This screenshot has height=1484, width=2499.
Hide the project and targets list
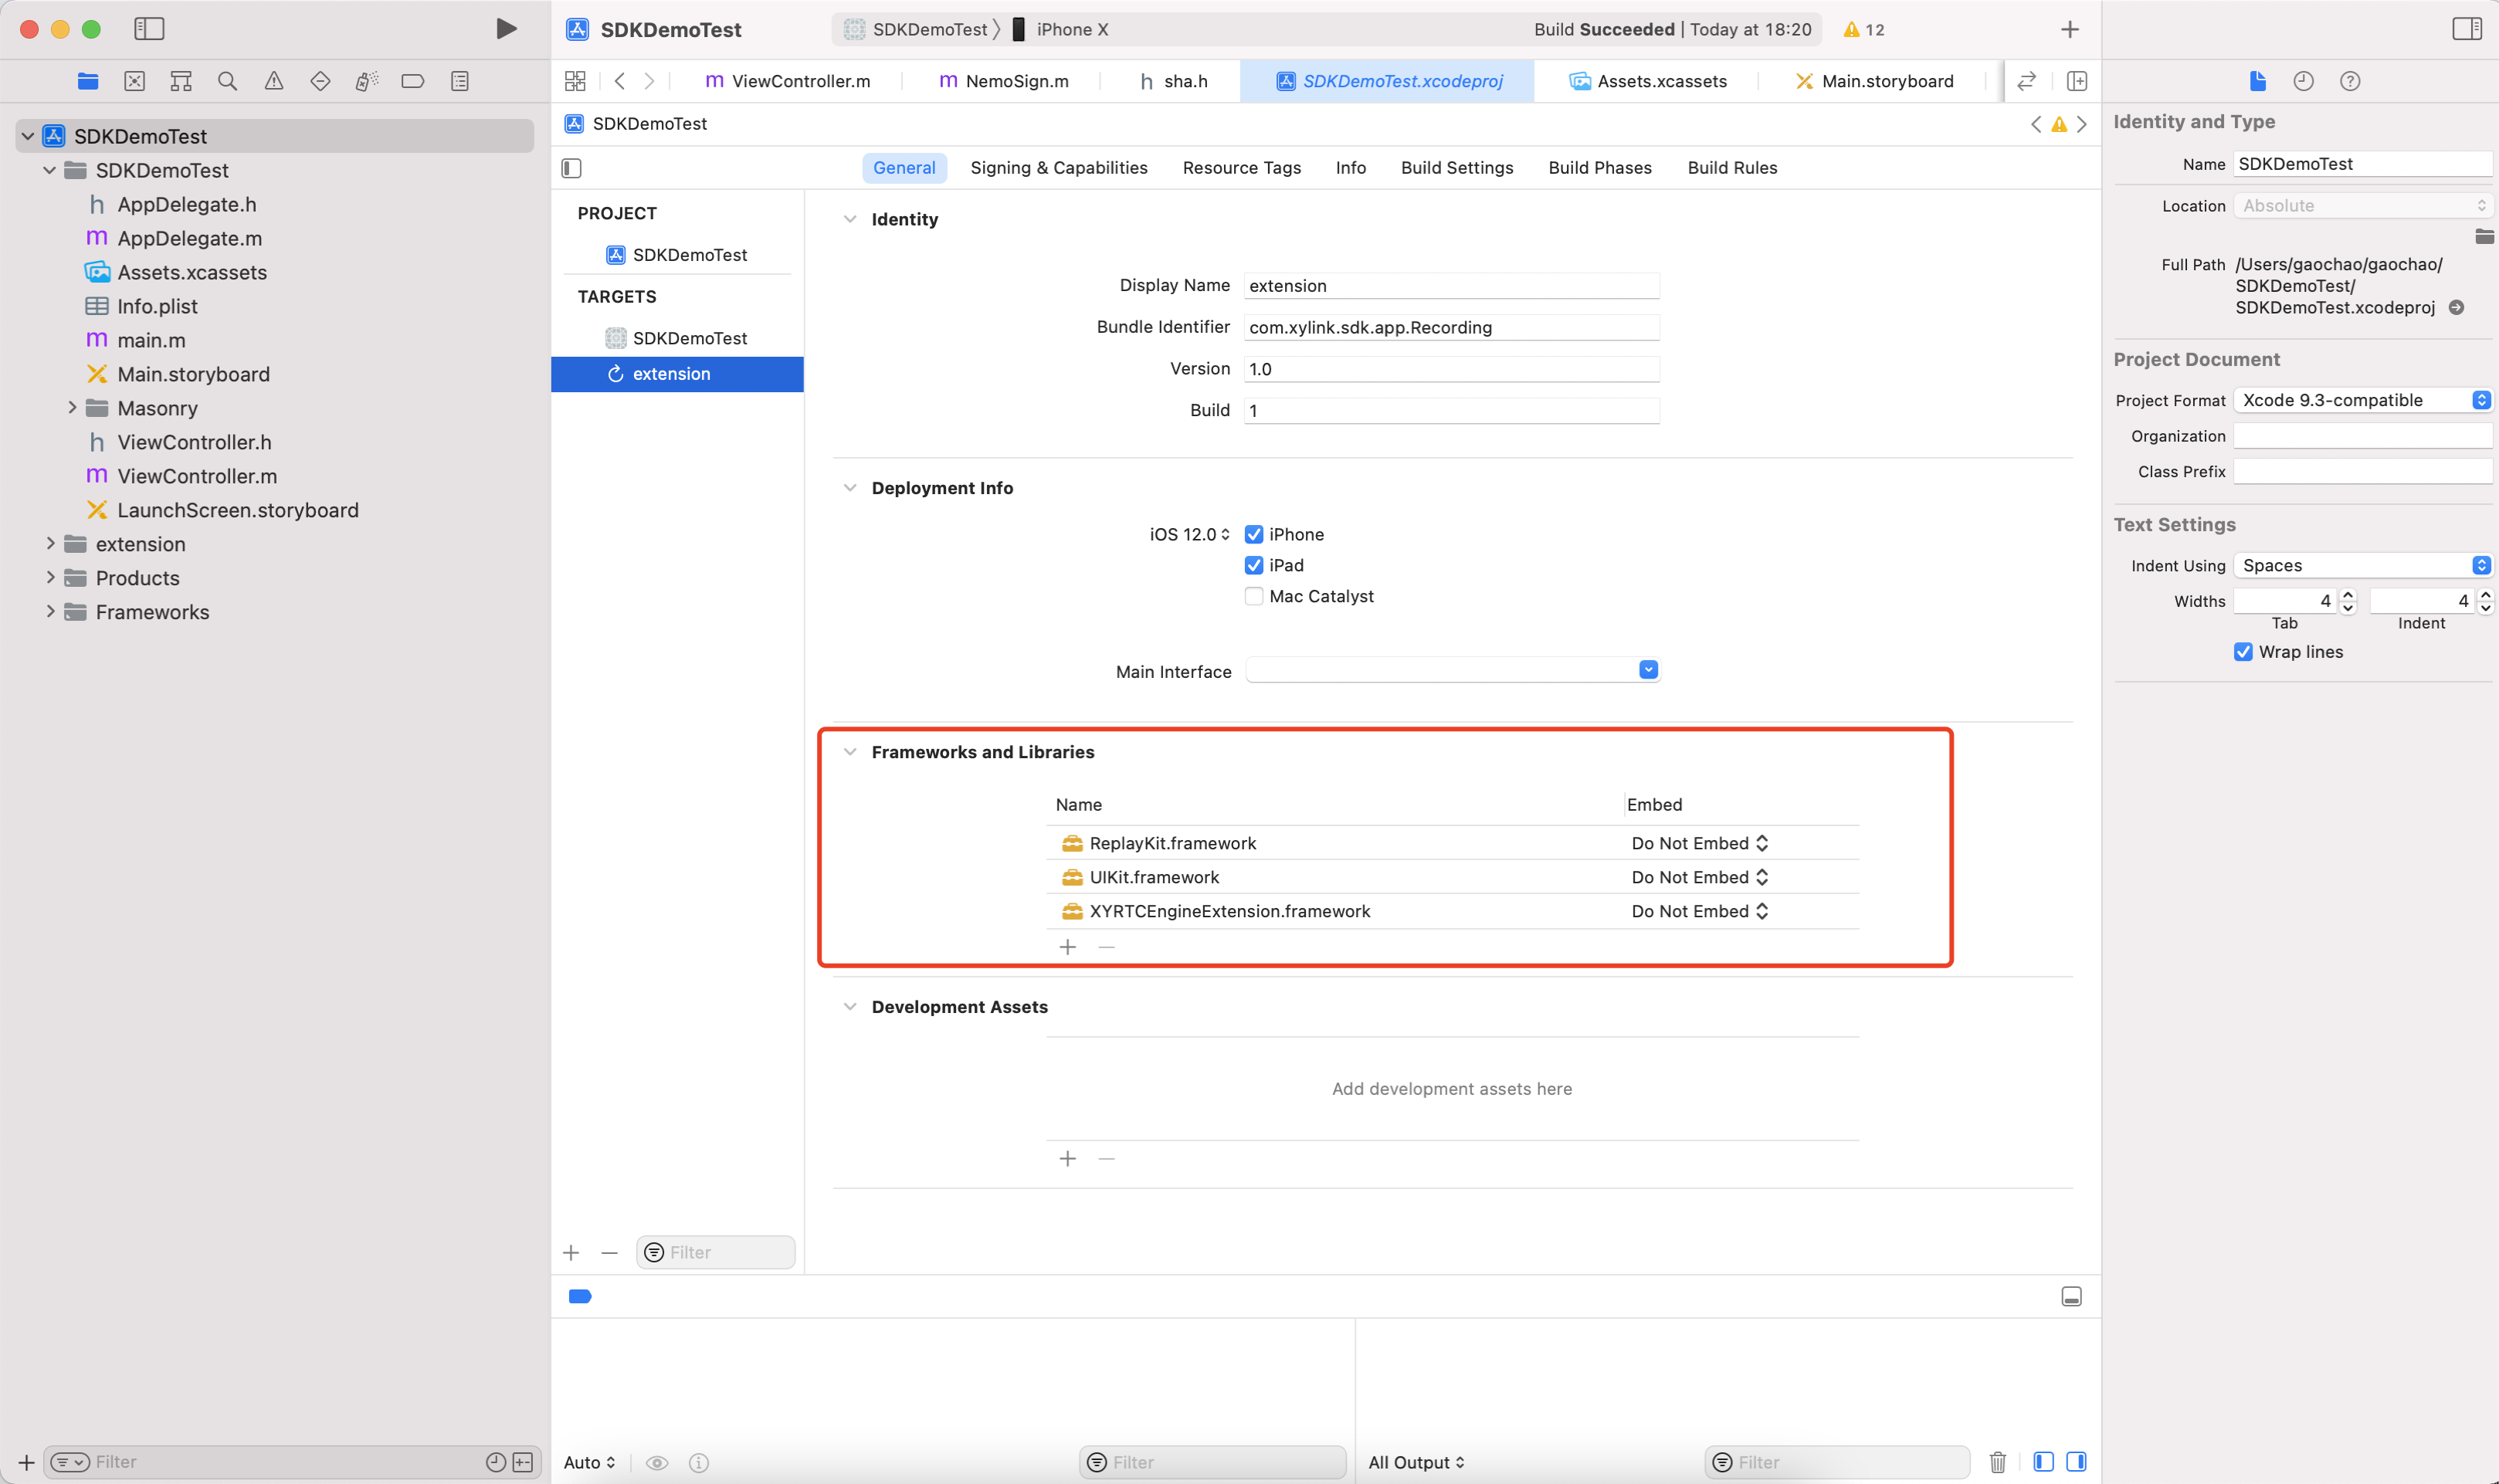pos(572,168)
